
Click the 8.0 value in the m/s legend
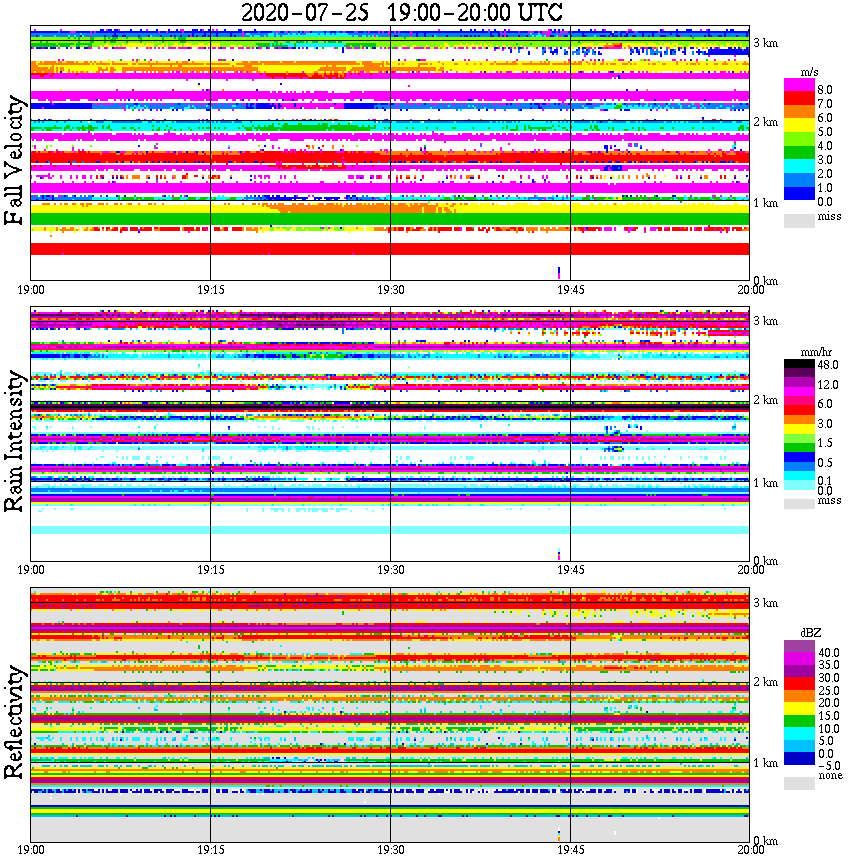[825, 90]
